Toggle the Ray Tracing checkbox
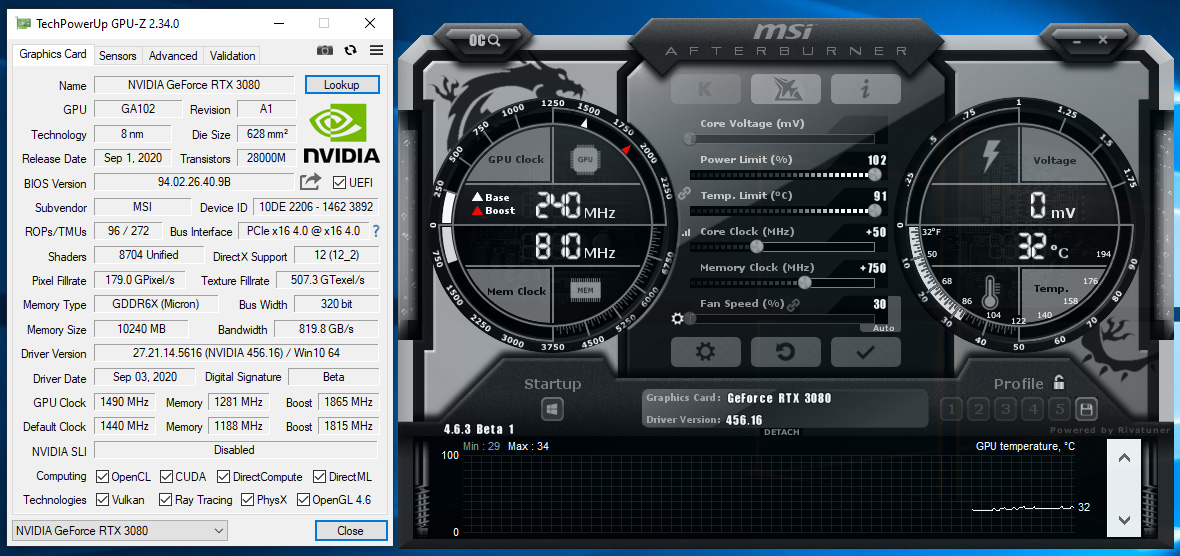 (166, 500)
